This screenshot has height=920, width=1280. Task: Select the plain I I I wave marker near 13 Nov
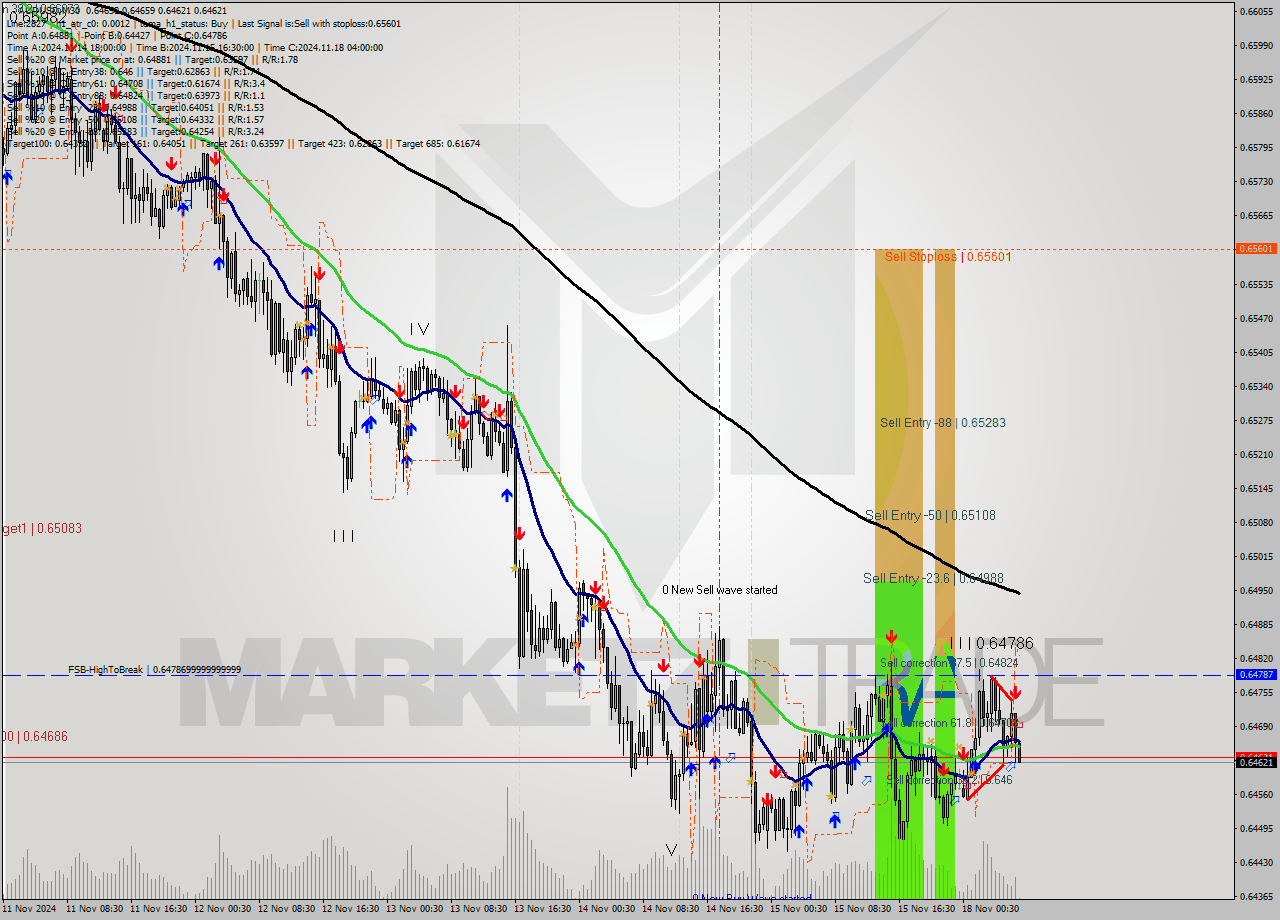click(x=343, y=536)
